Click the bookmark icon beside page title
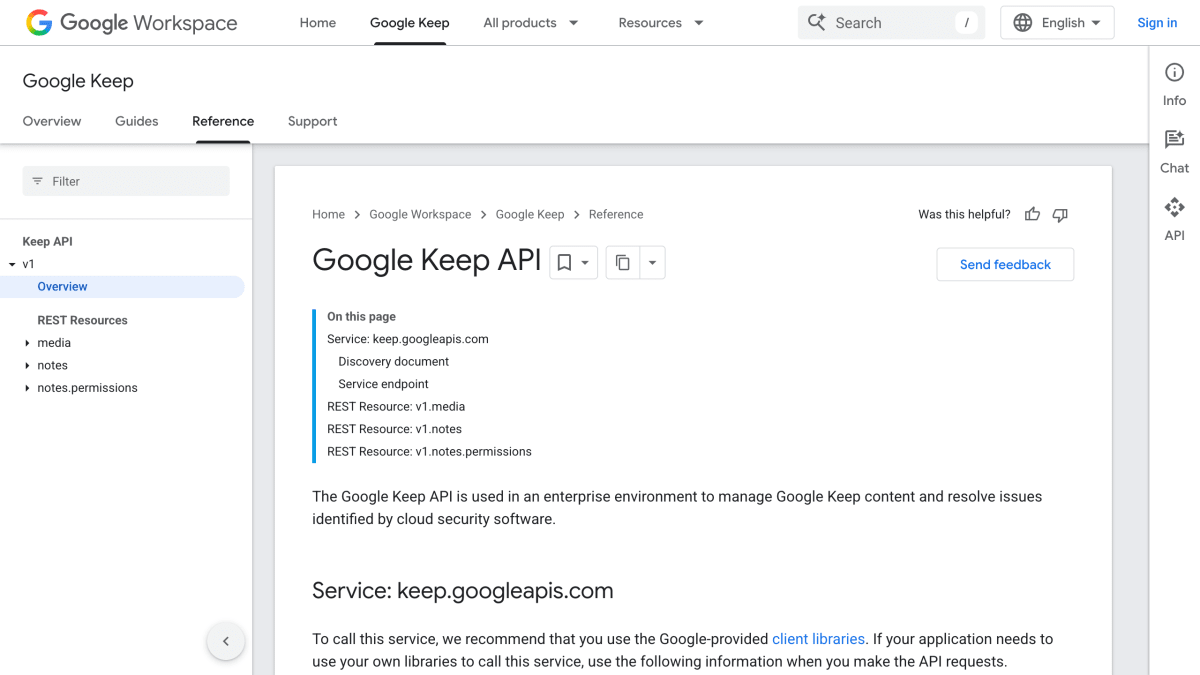The image size is (1200, 675). point(564,262)
